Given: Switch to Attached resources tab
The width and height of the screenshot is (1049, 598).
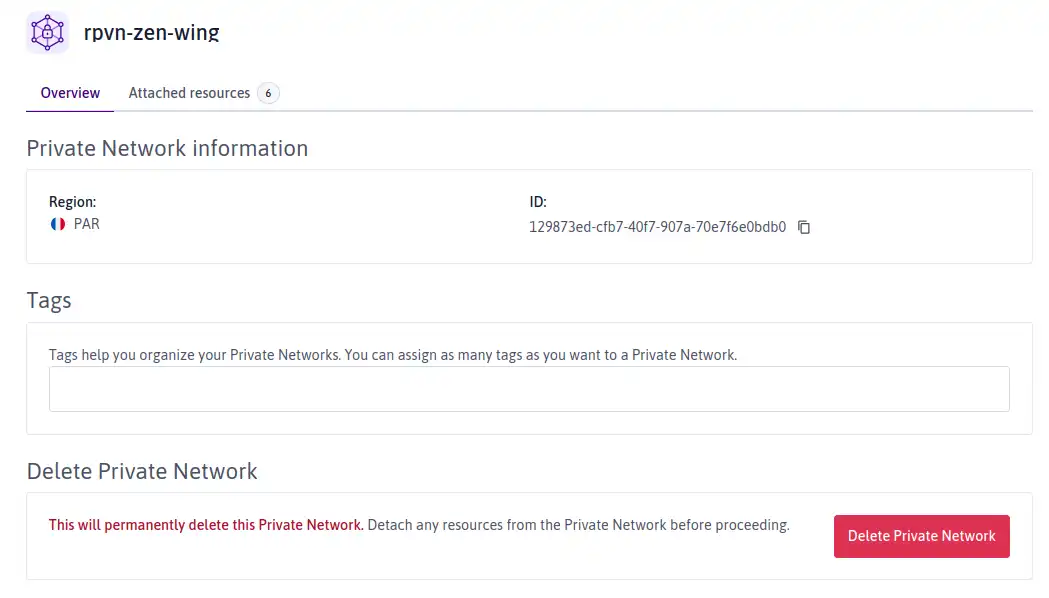Looking at the screenshot, I should (x=189, y=93).
